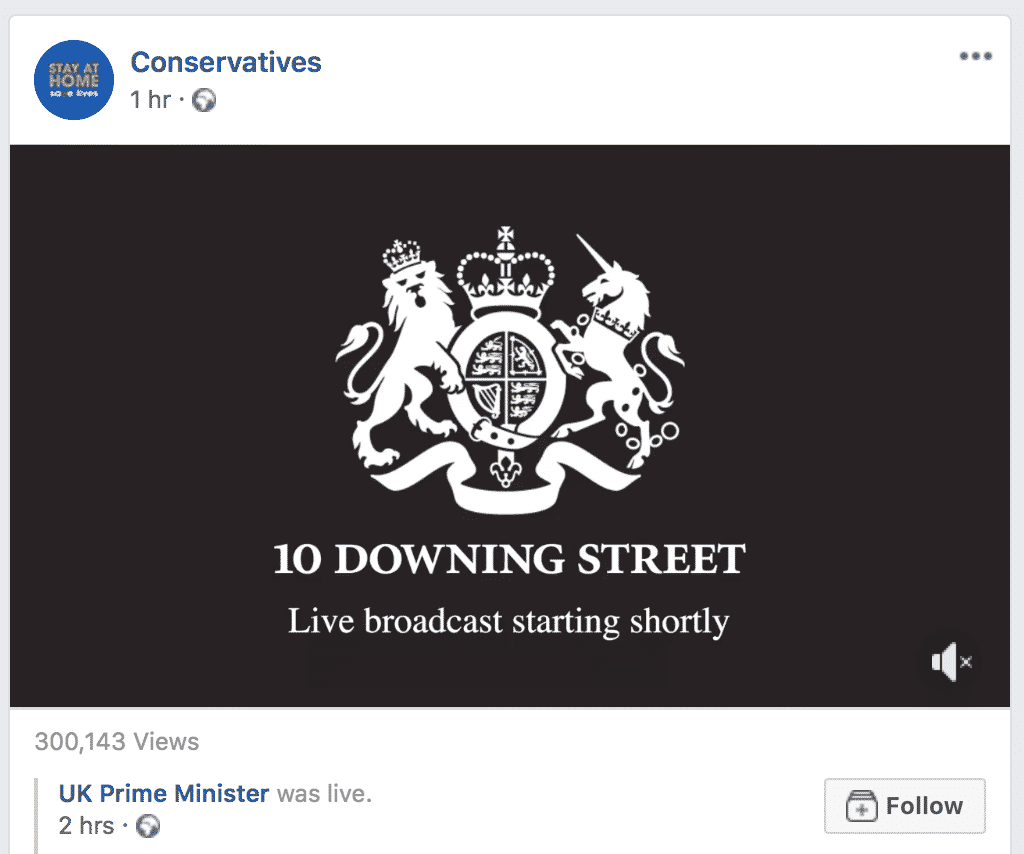
Task: Follow the UK Prime Minister page
Action: click(904, 806)
